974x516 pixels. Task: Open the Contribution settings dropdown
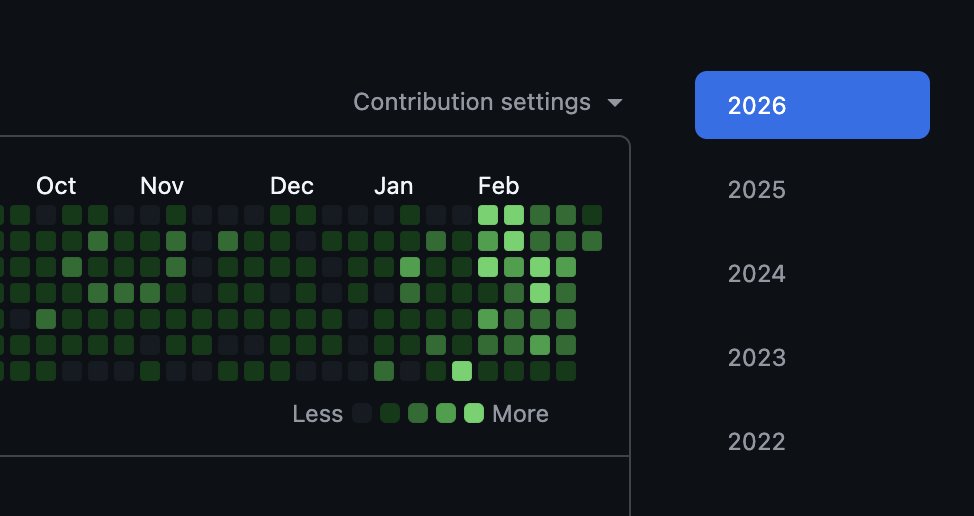coord(488,102)
